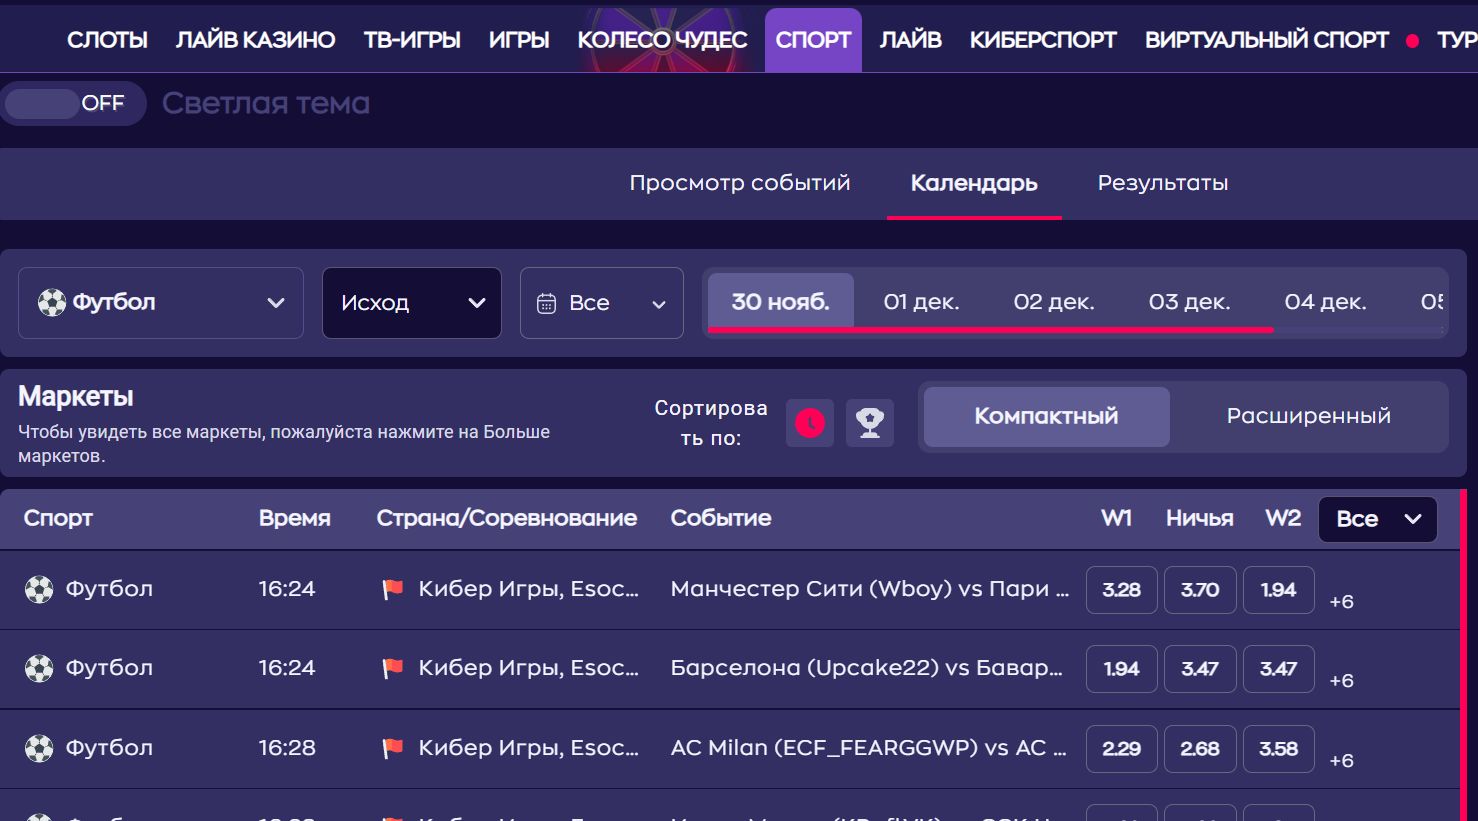Click the red vertical scrollbar beside table

[1463, 655]
